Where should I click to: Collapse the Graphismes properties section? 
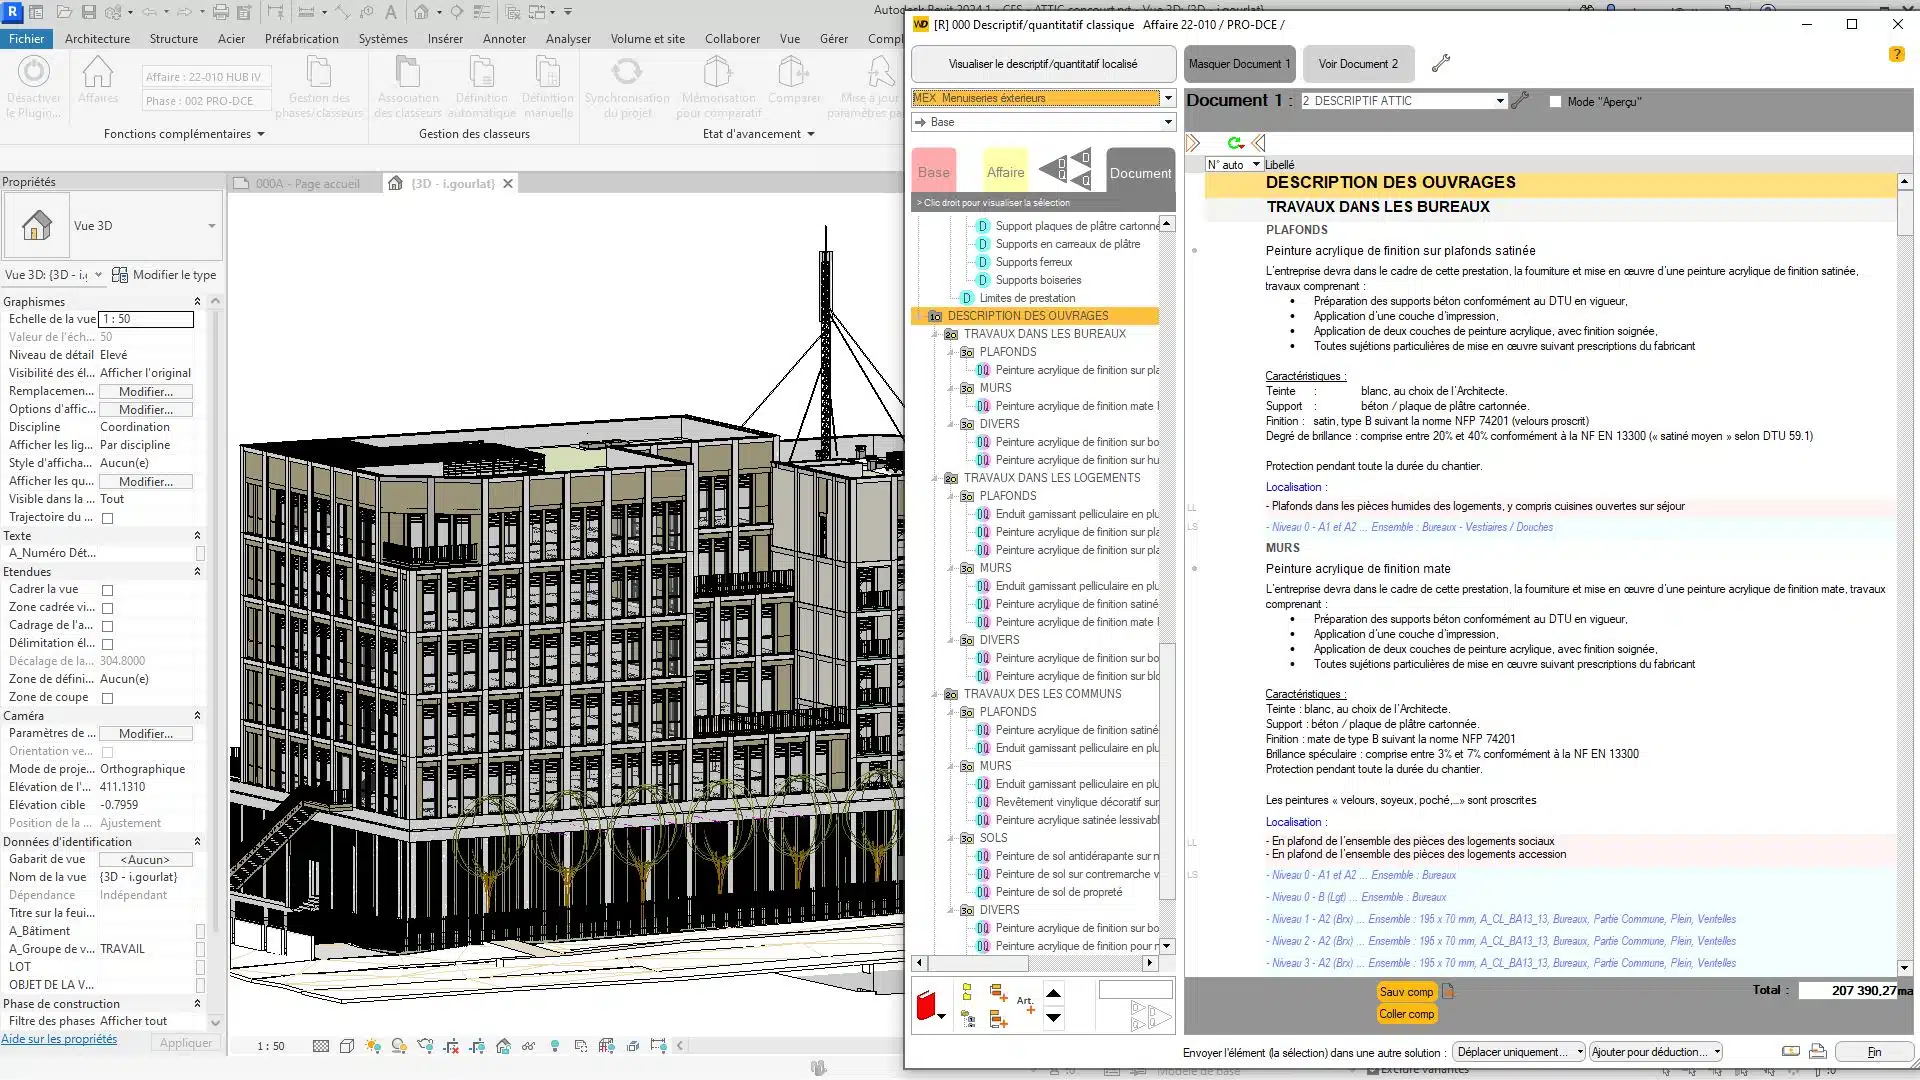click(x=197, y=302)
